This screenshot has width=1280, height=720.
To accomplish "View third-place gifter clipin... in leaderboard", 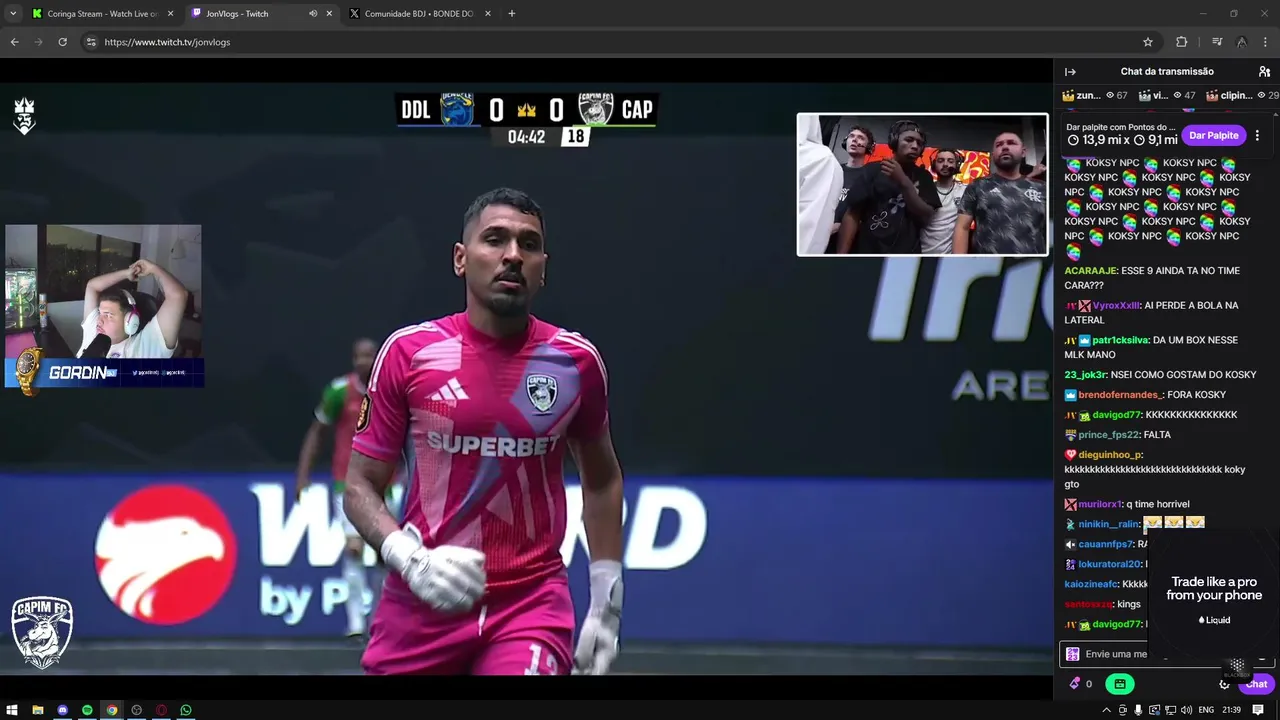I will point(1242,95).
